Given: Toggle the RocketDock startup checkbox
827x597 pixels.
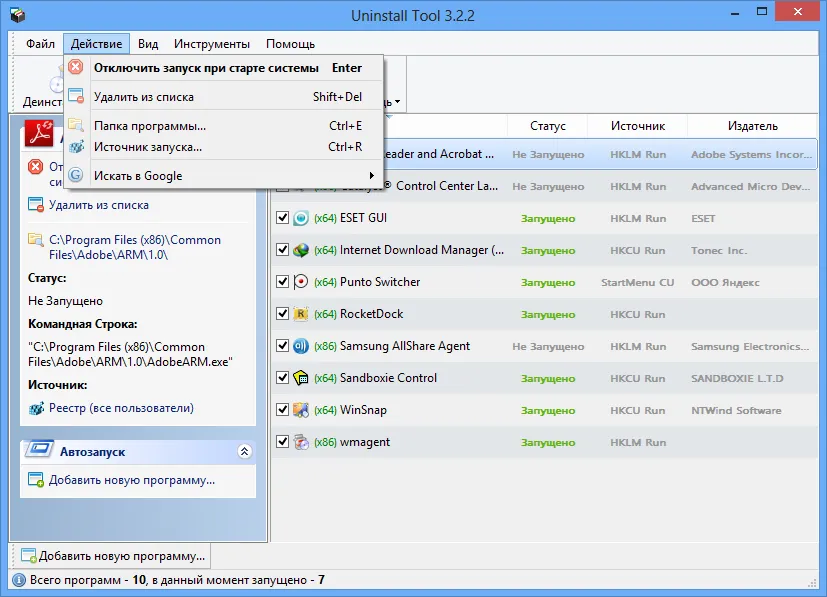Looking at the screenshot, I should tap(283, 314).
